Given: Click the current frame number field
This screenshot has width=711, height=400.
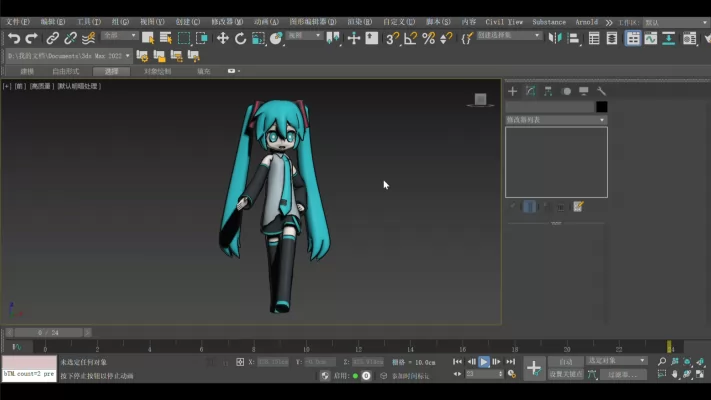Looking at the screenshot, I should pos(481,374).
